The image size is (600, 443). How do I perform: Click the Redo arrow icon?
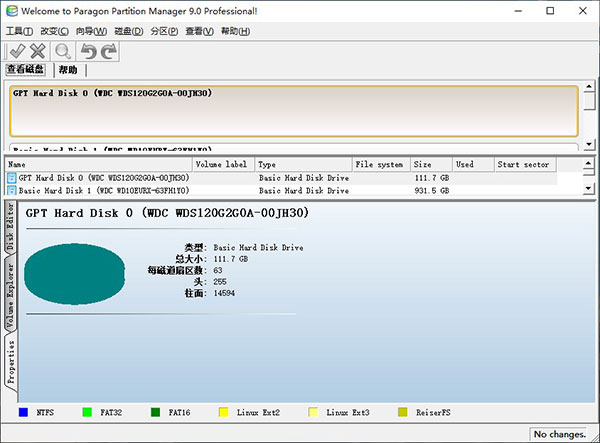point(108,51)
